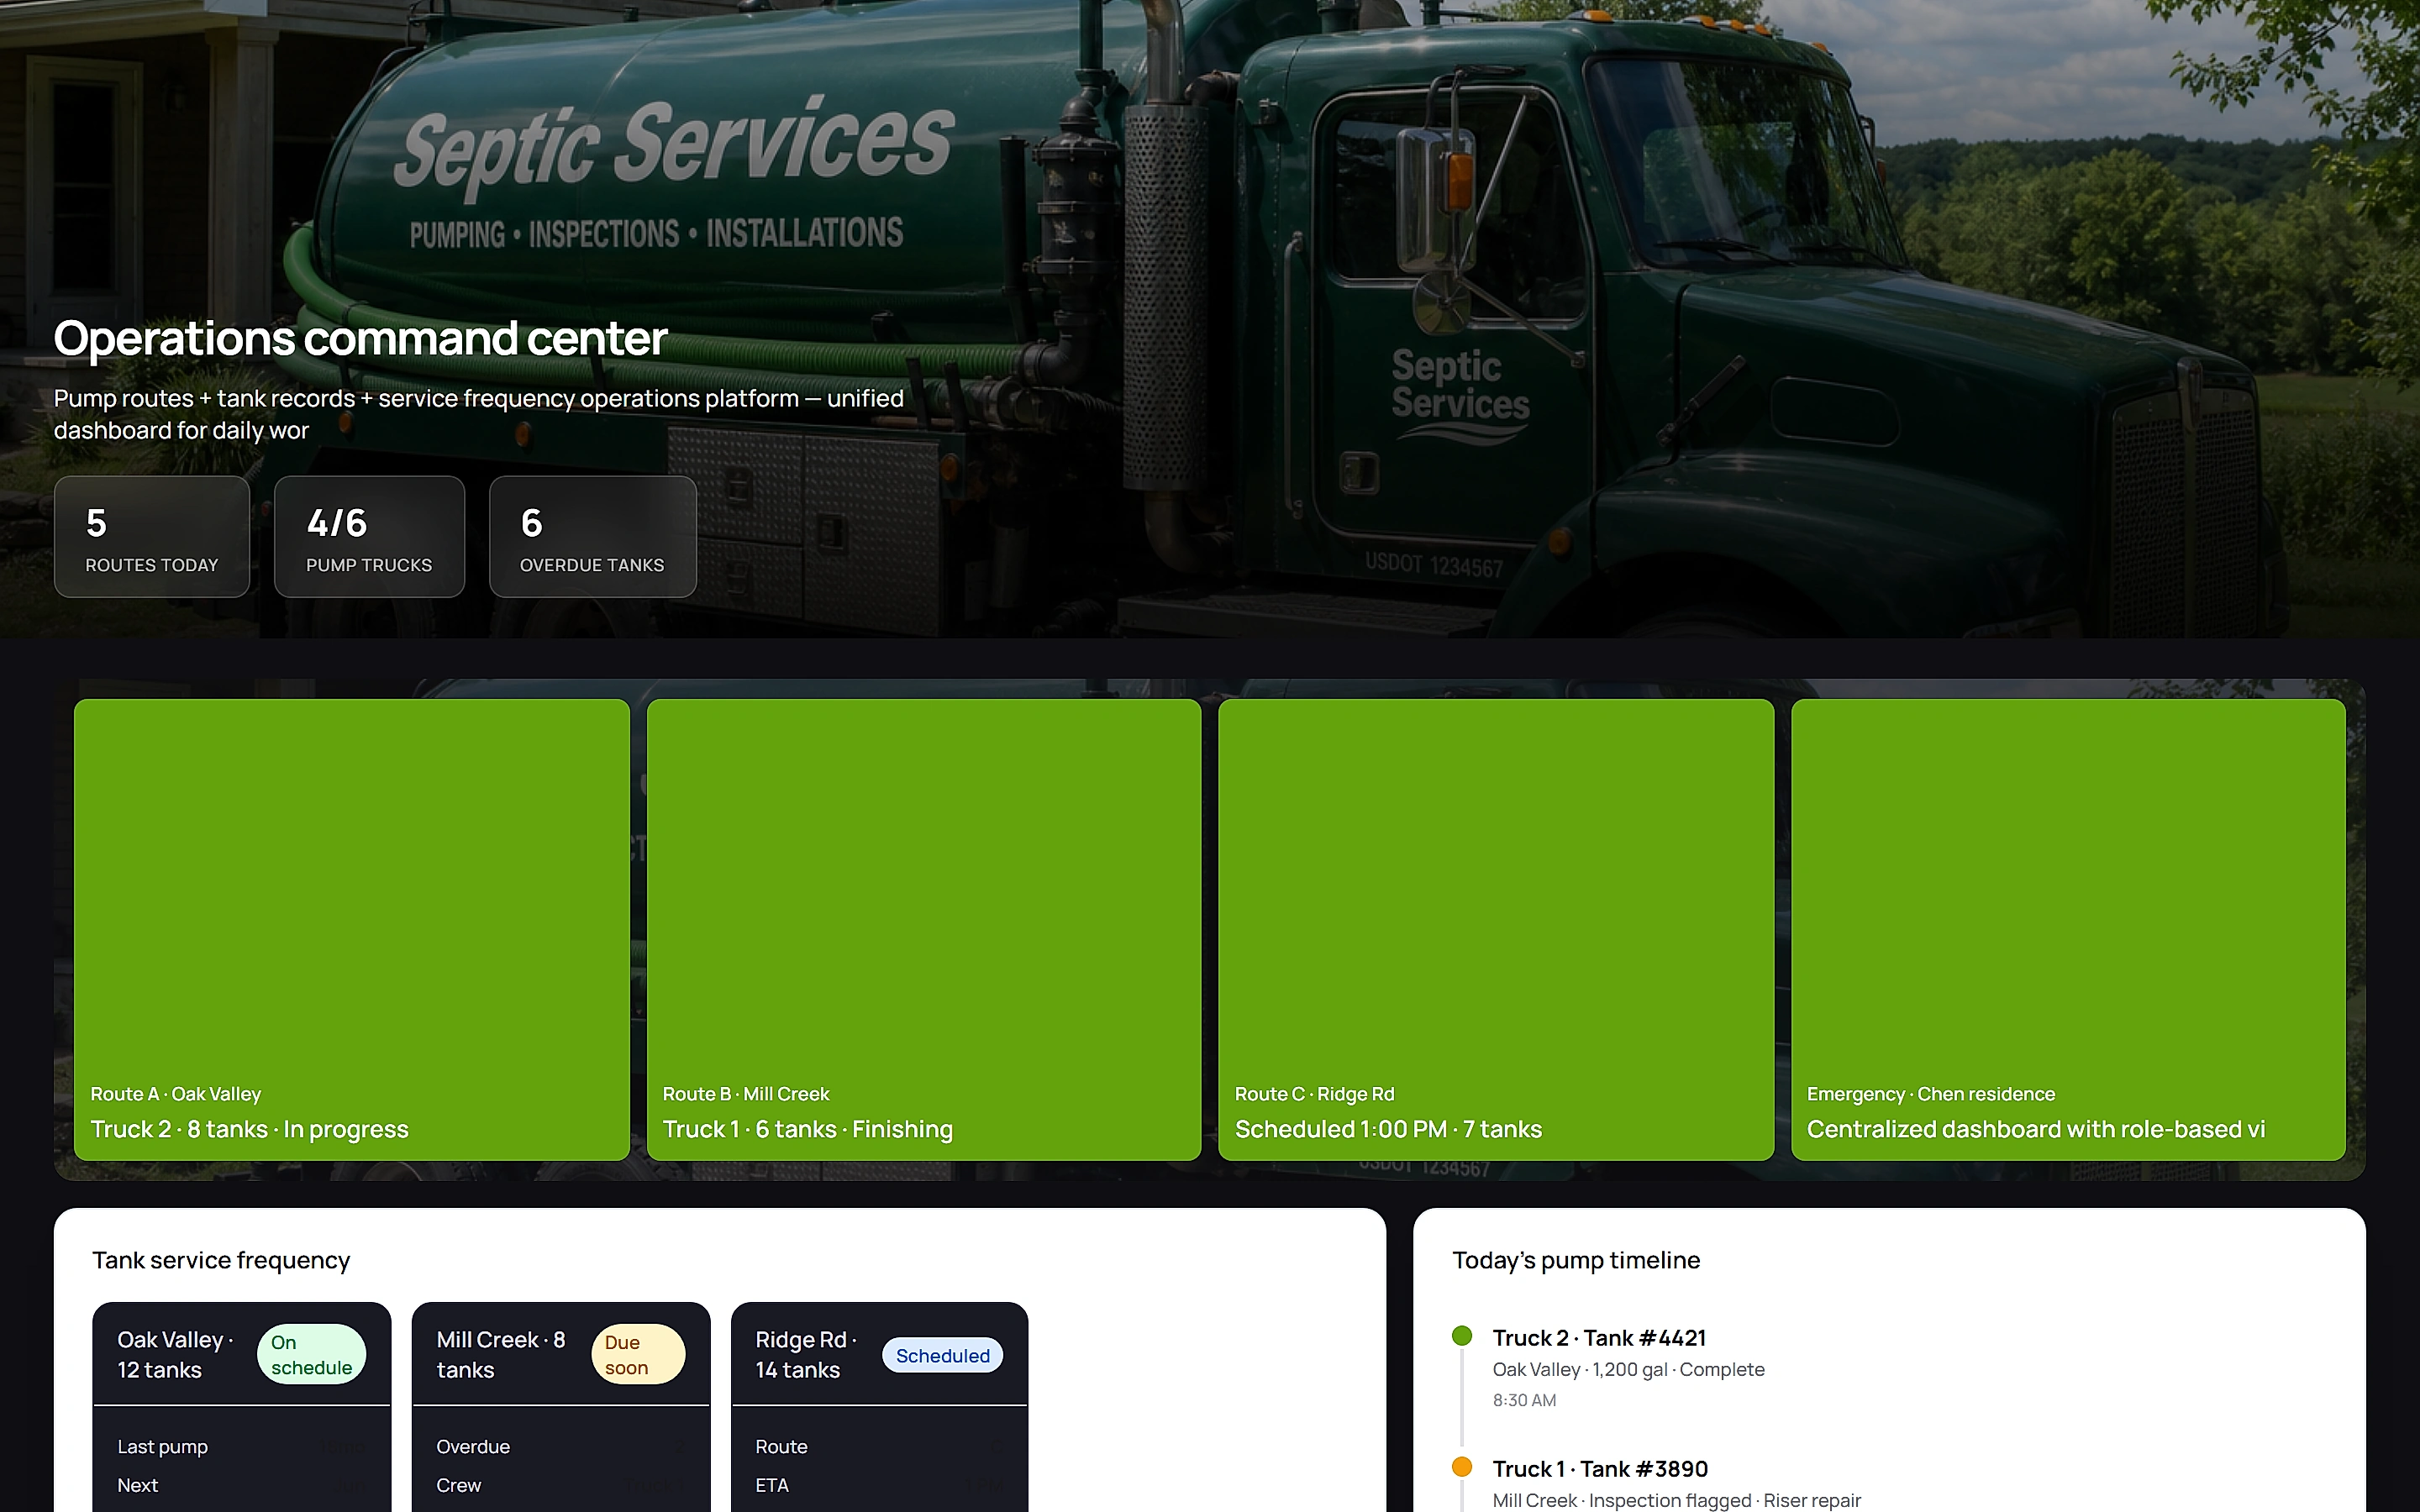Image resolution: width=2420 pixels, height=1512 pixels.
Task: Click the green Truck 2 timeline marker
Action: pyautogui.click(x=1462, y=1336)
